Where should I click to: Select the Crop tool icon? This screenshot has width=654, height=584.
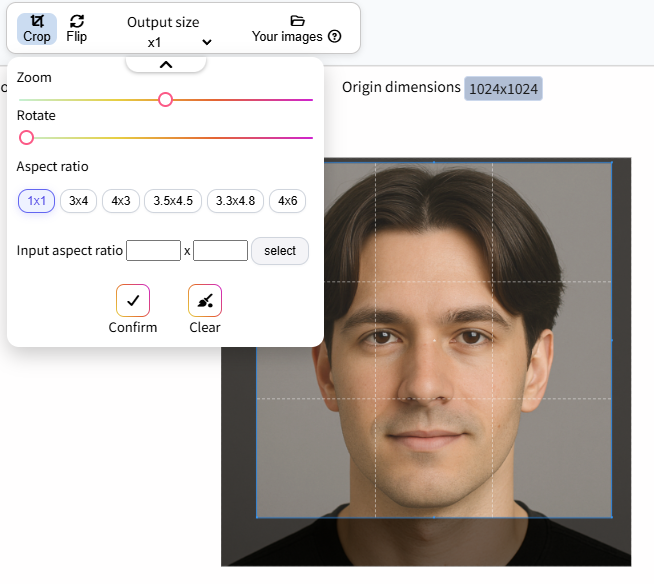pyautogui.click(x=37, y=20)
